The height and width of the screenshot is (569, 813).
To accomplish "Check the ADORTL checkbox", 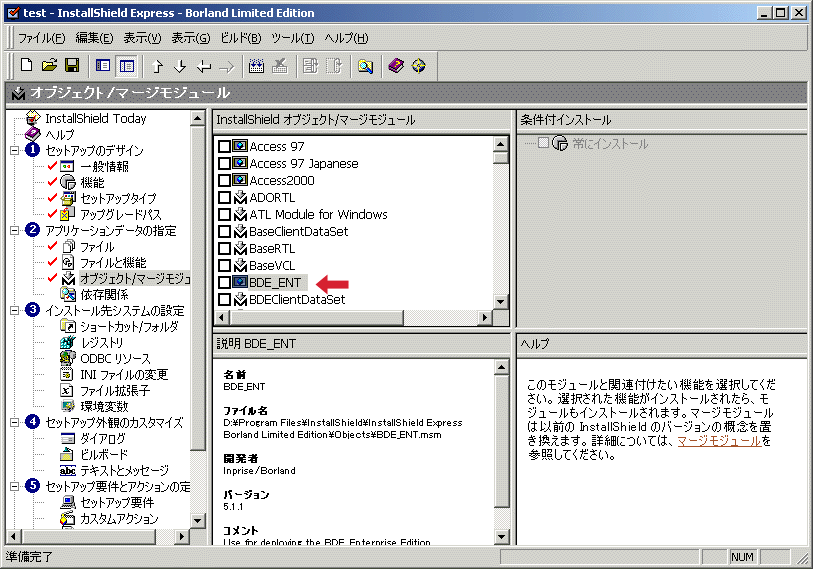I will (x=224, y=198).
